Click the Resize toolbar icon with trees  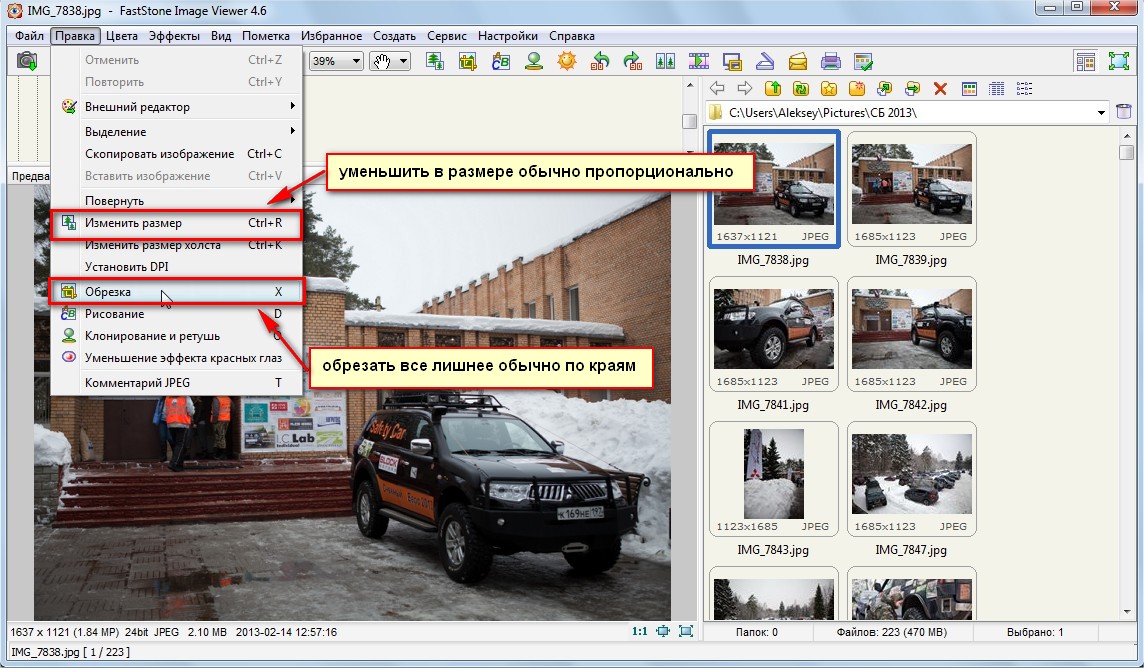(x=435, y=62)
